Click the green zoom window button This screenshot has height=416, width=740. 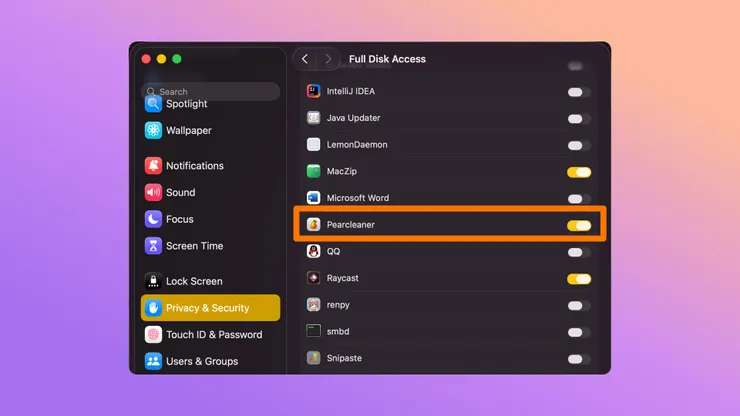(177, 59)
